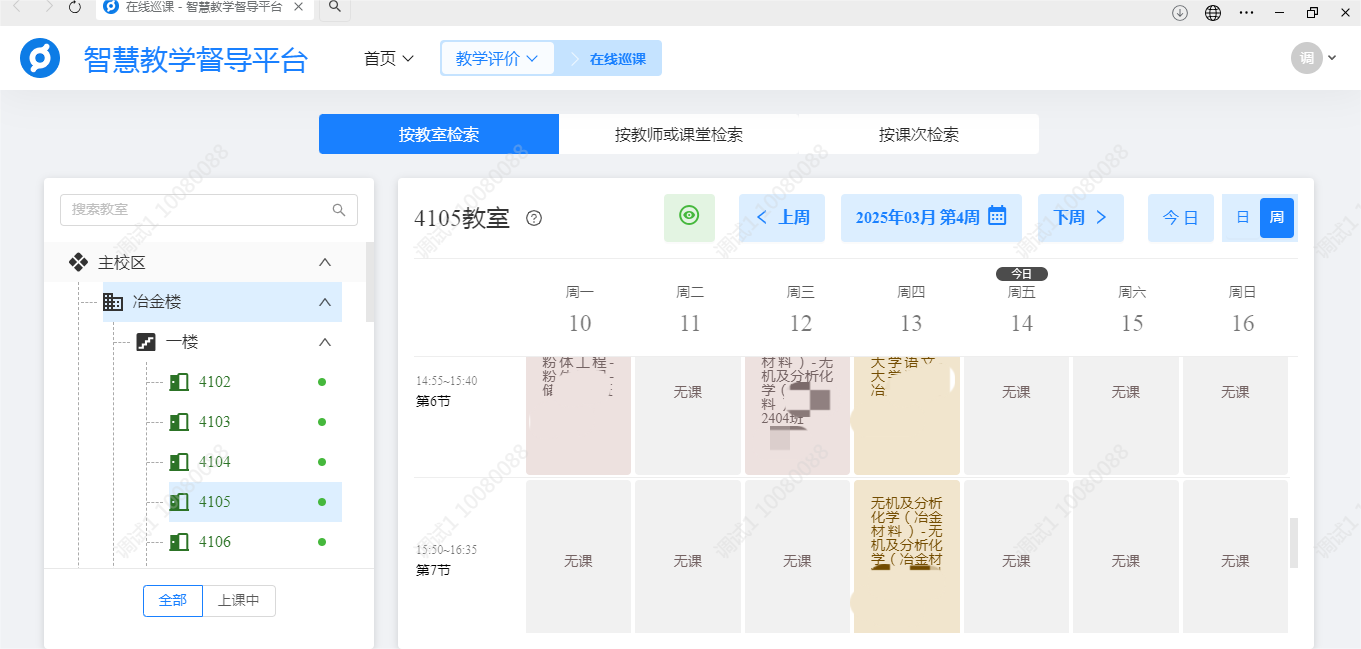The height and width of the screenshot is (649, 1361).
Task: Click the green online monitoring eye icon
Action: point(689,217)
